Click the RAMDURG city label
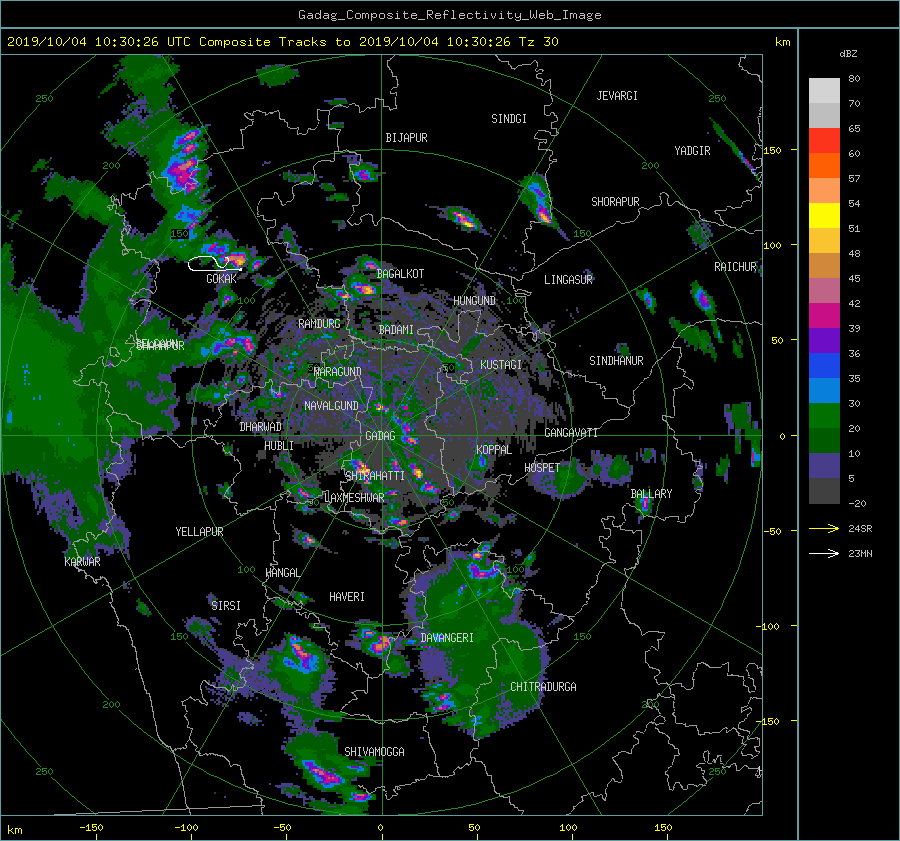 coord(319,324)
